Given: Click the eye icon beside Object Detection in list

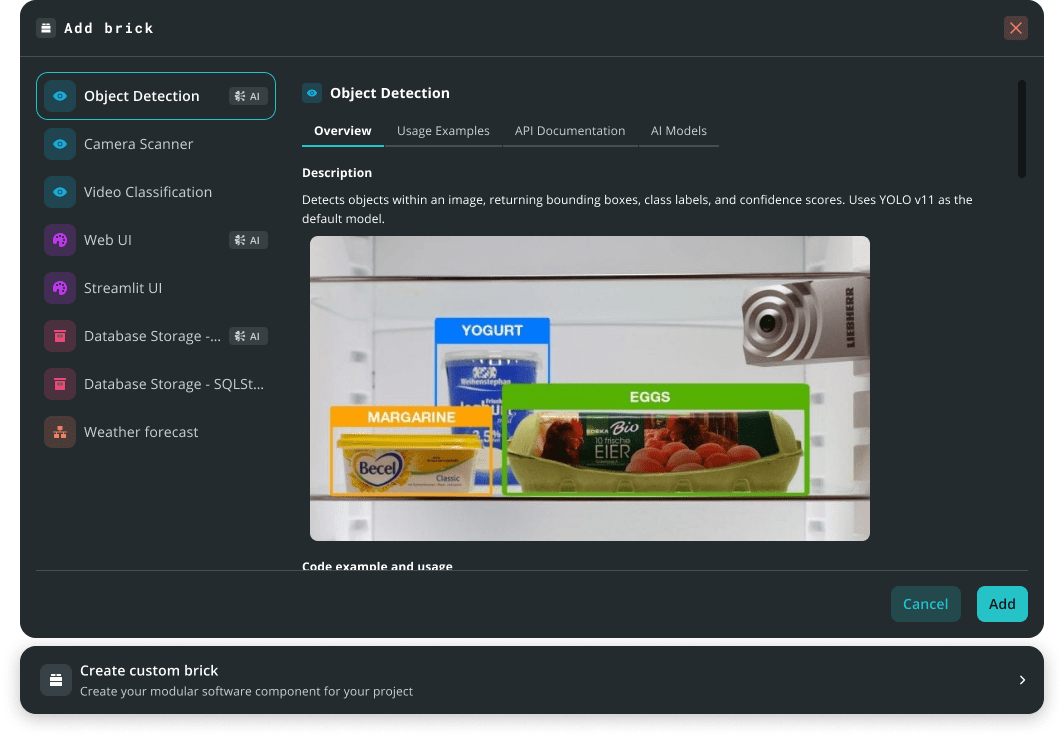Looking at the screenshot, I should coord(60,96).
